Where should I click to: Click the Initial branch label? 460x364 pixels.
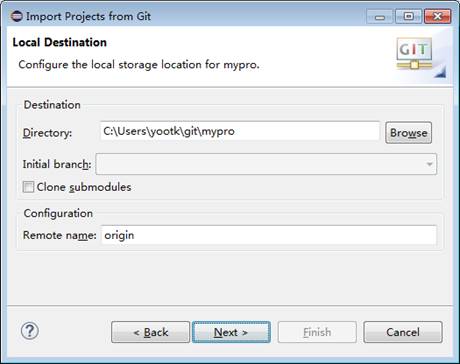point(57,164)
